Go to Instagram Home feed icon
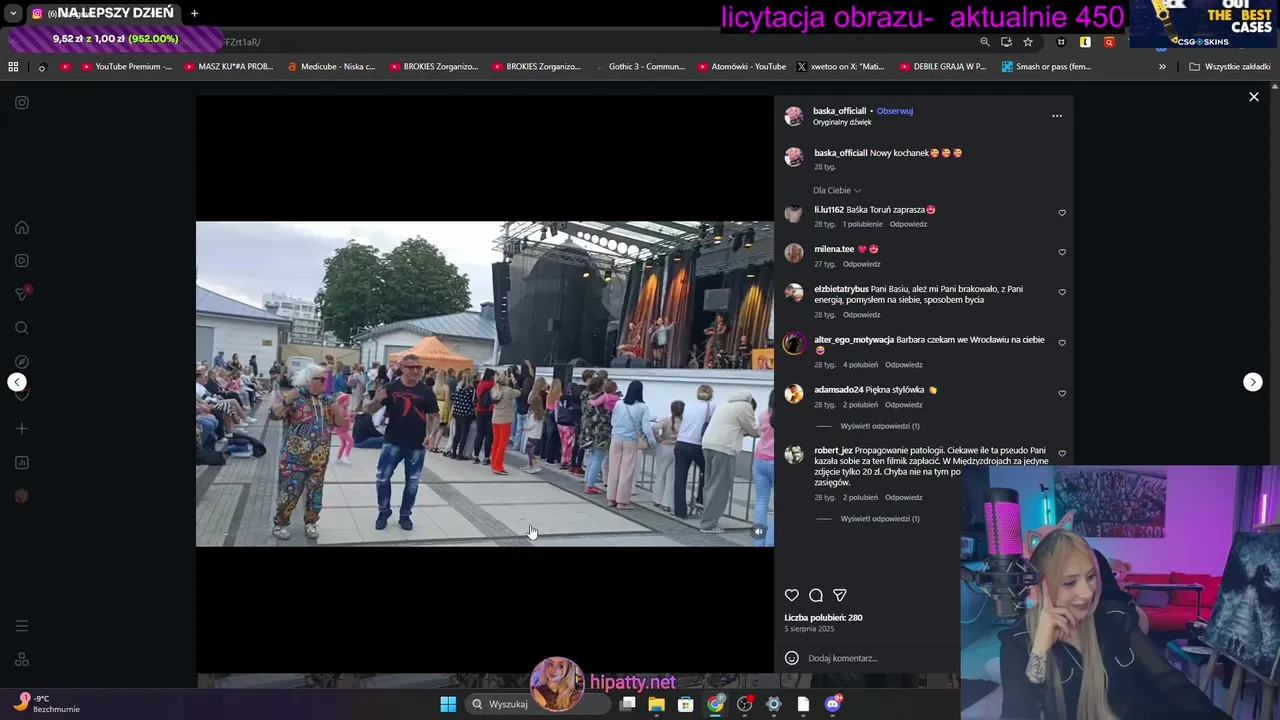 pos(22,227)
